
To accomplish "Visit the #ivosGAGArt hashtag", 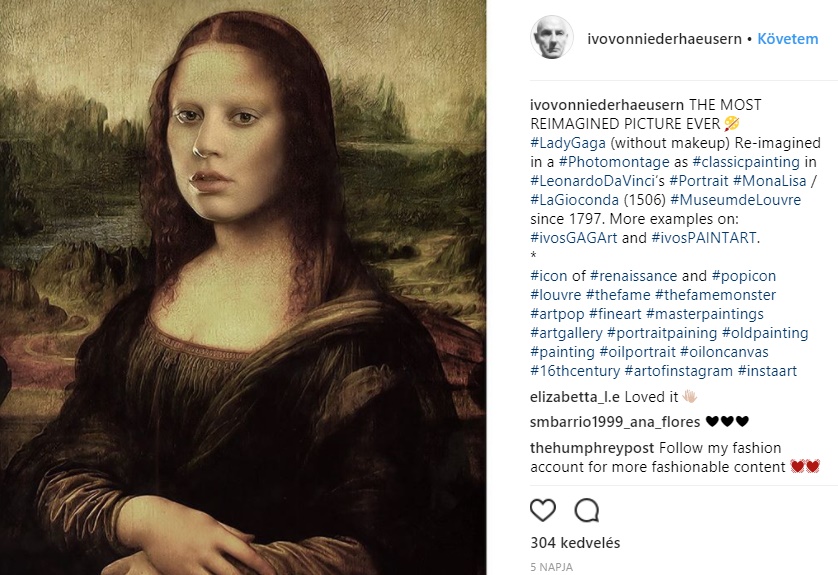I will pos(575,238).
